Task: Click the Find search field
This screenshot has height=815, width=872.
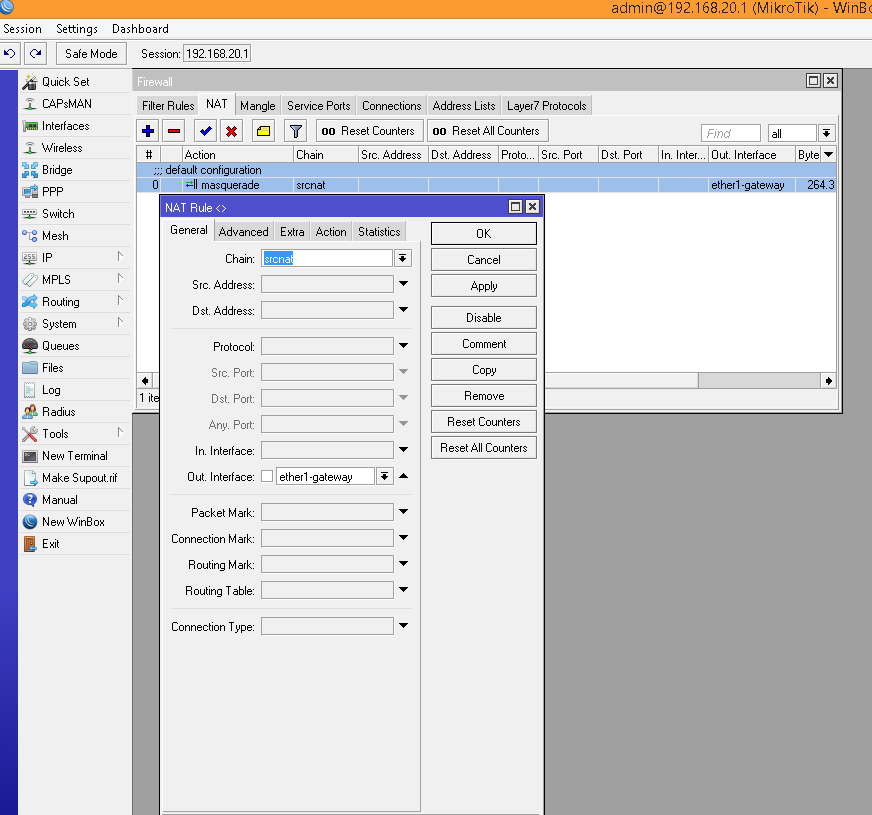Action: [x=731, y=133]
